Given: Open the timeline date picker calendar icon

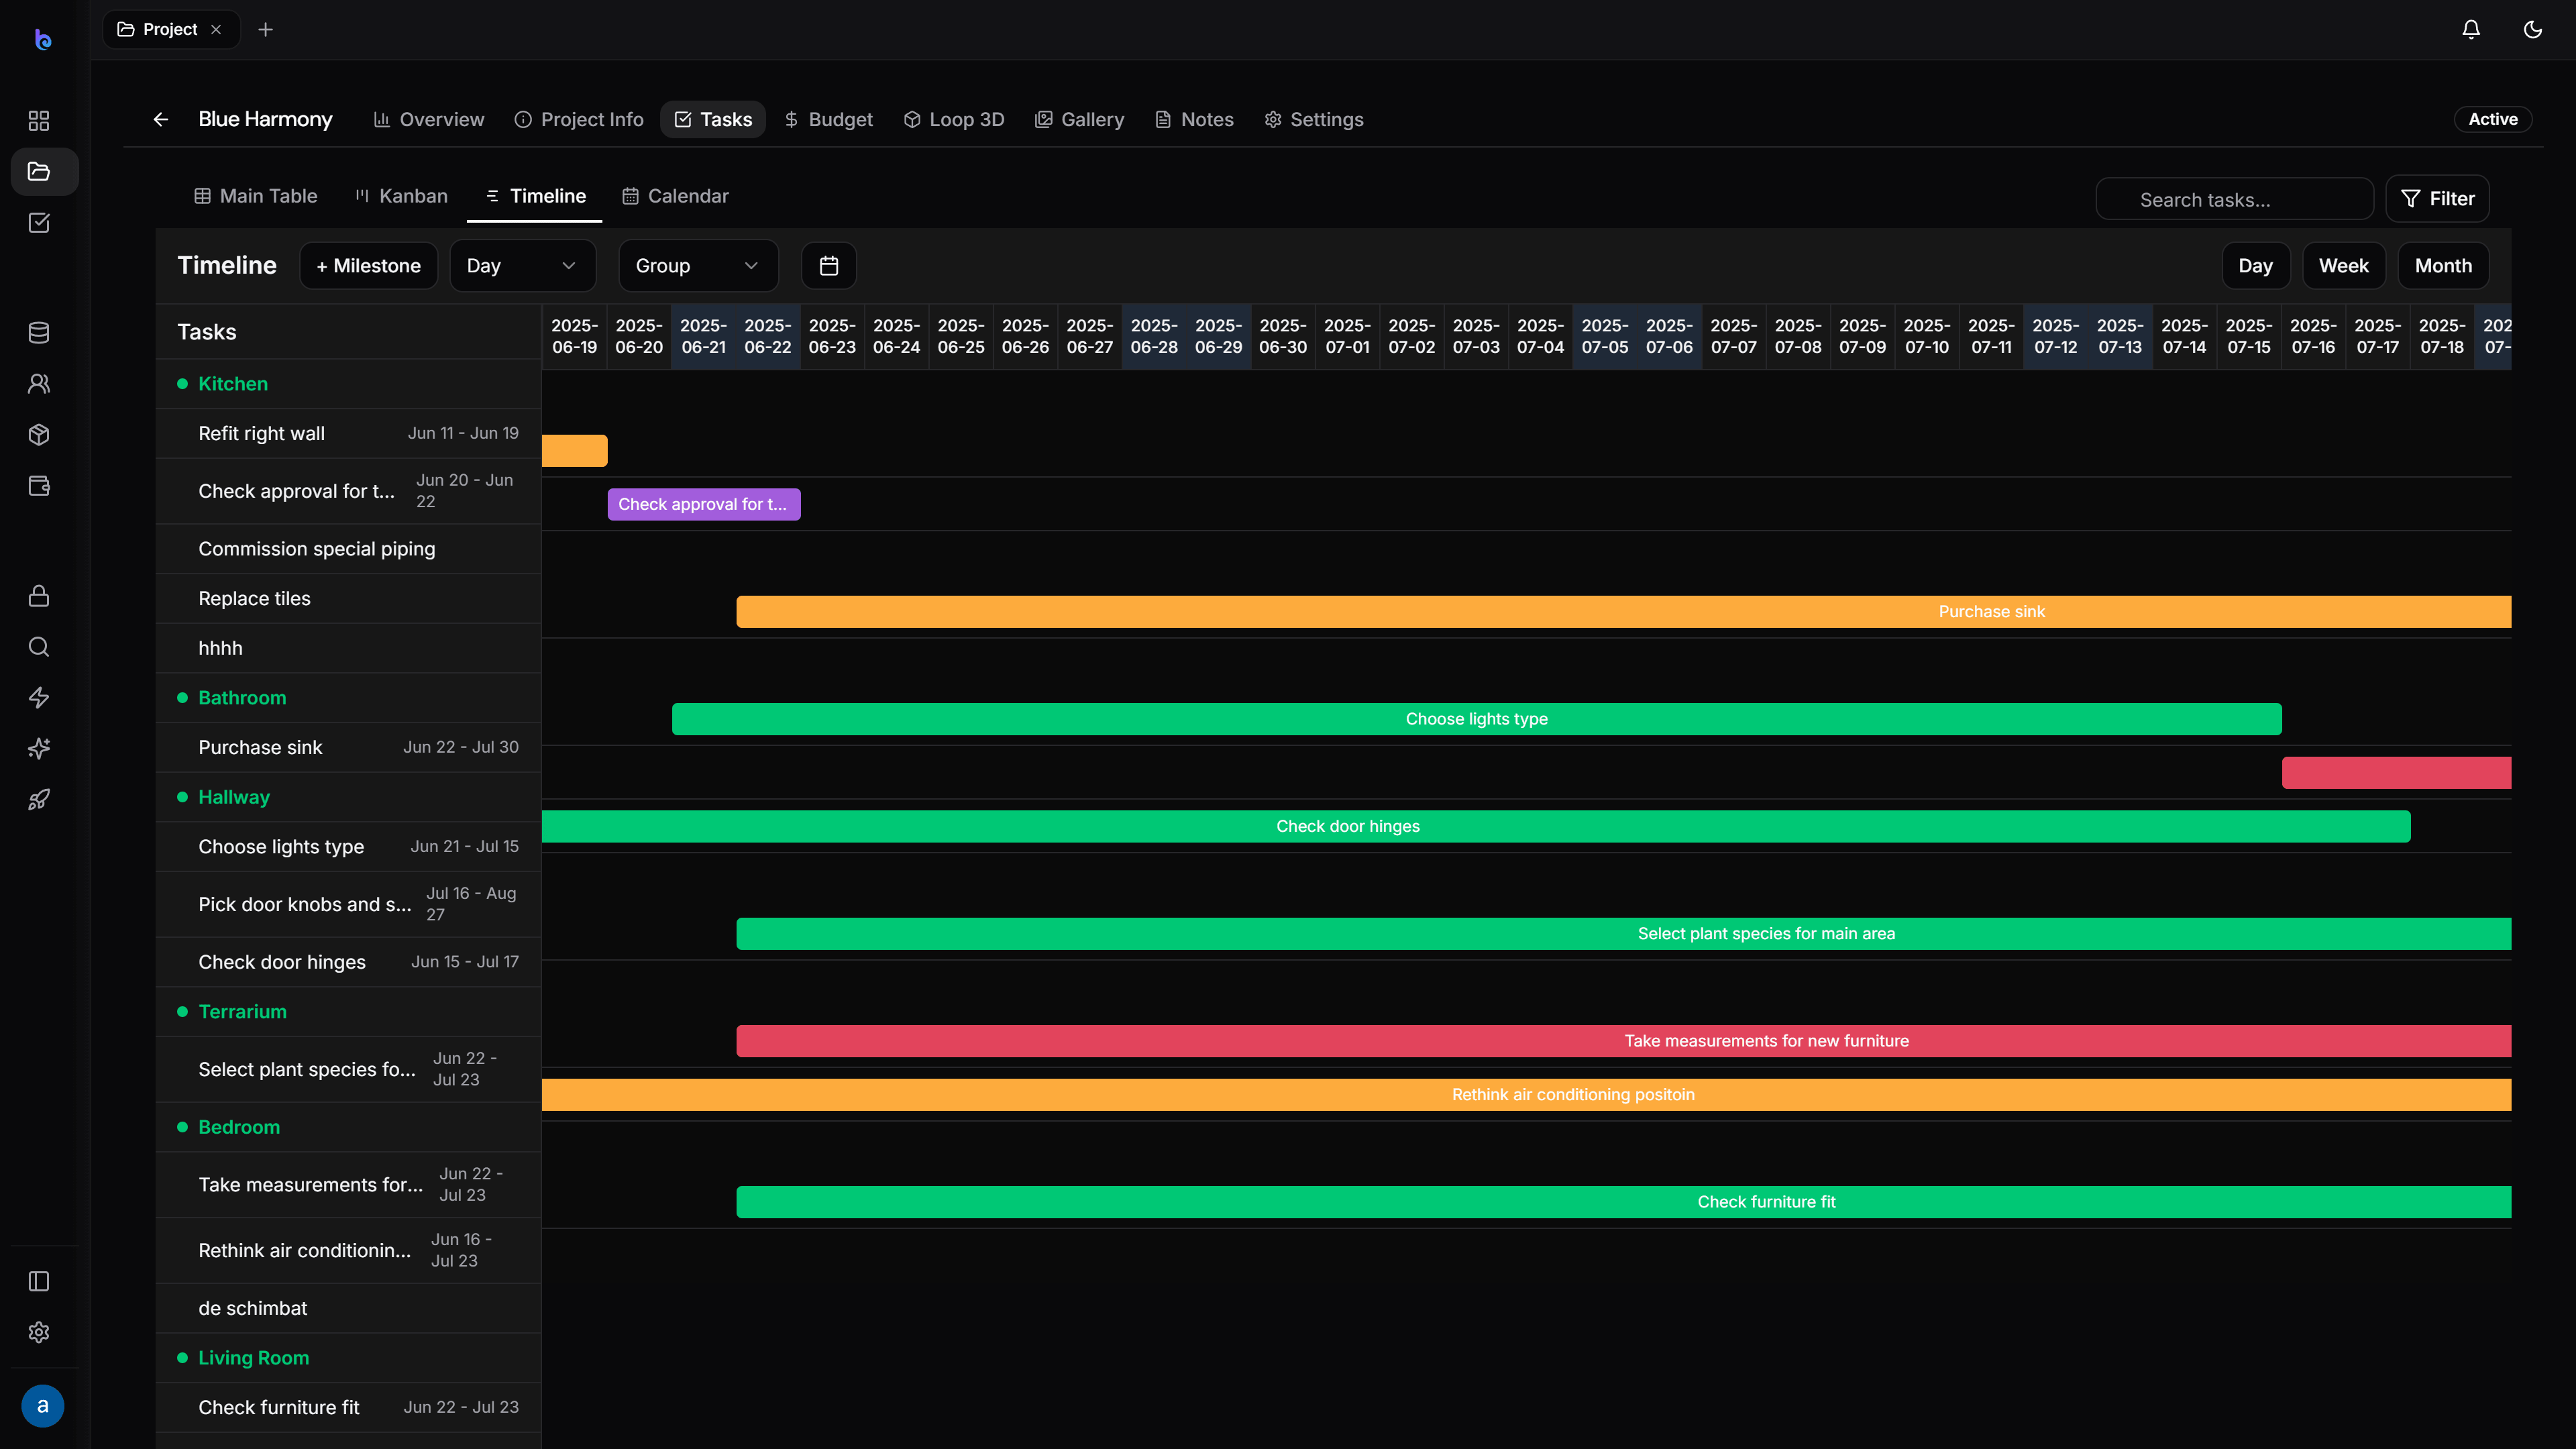Looking at the screenshot, I should click(x=829, y=266).
